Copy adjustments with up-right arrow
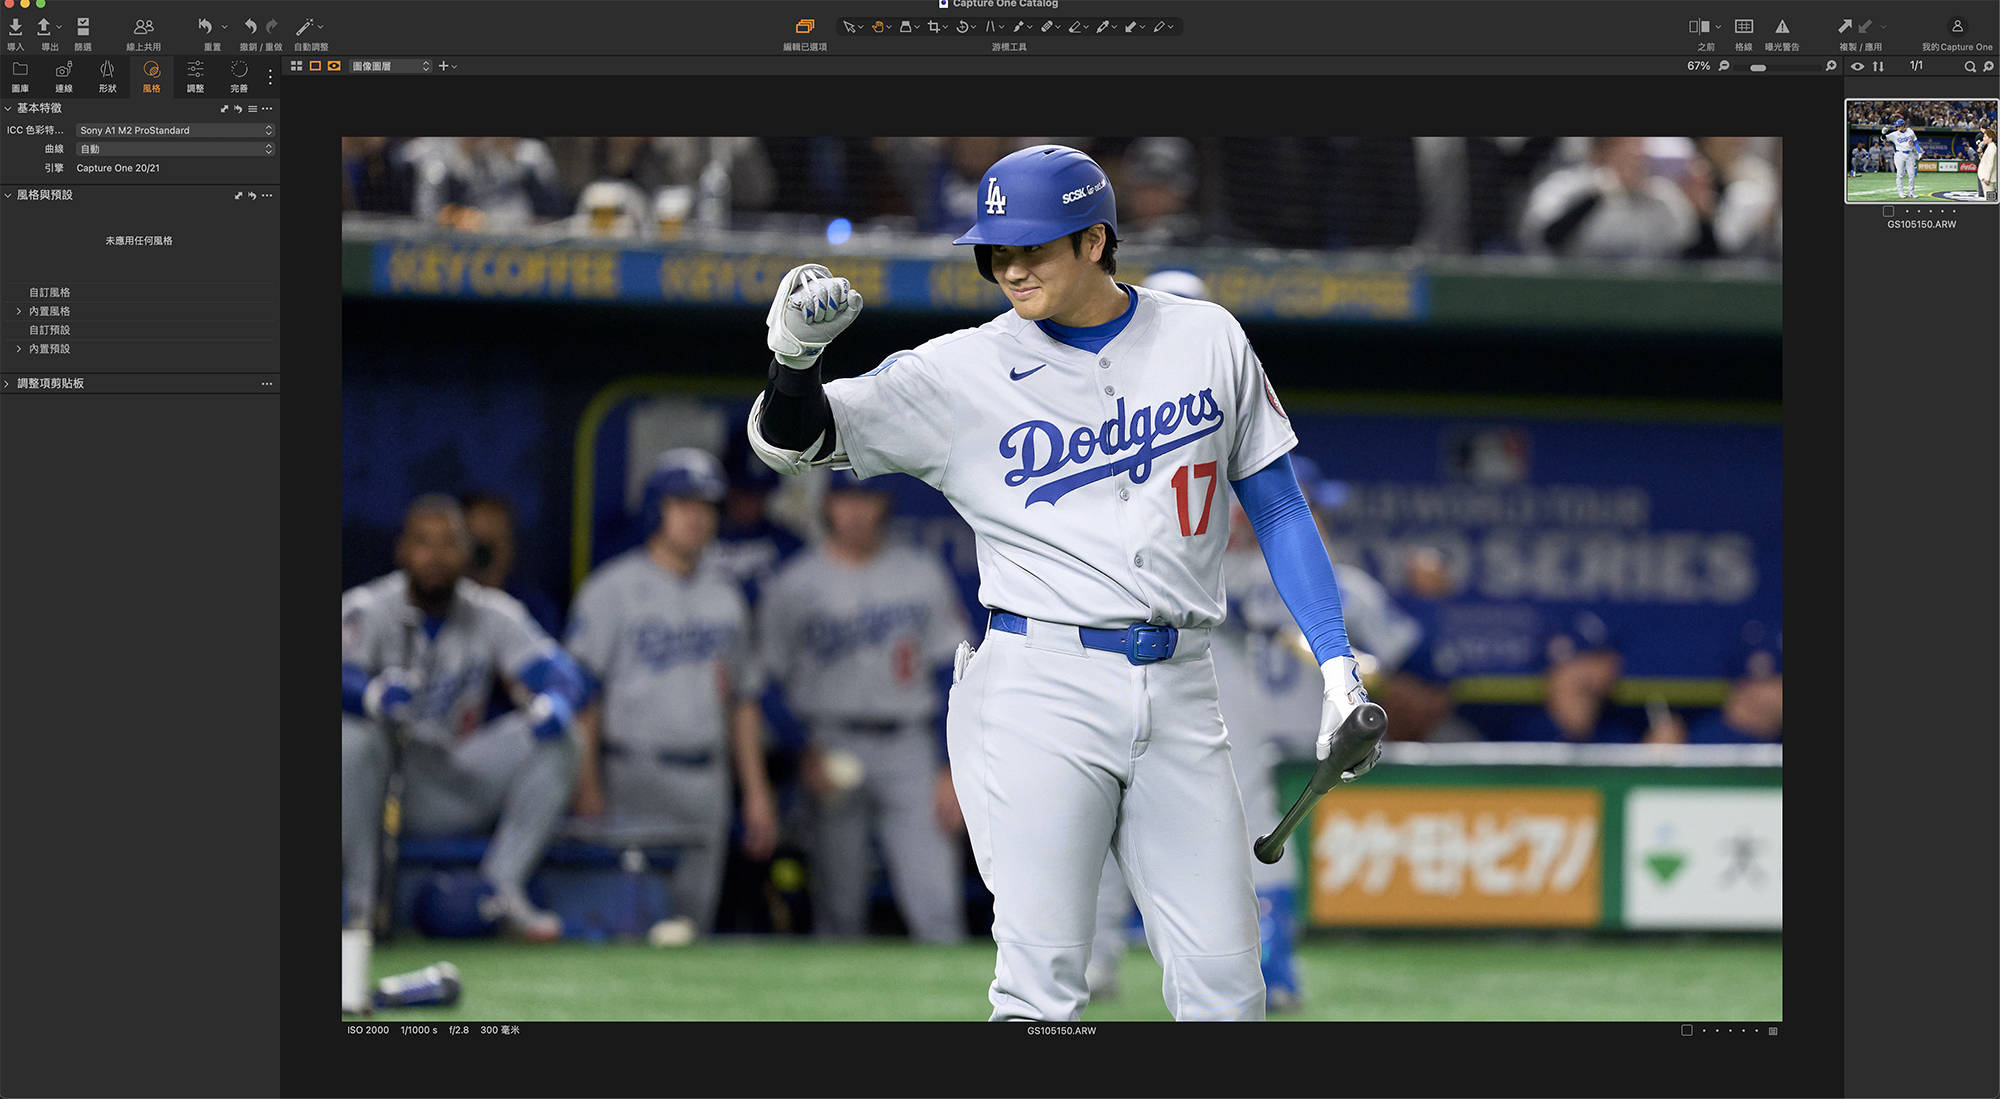The width and height of the screenshot is (2000, 1099). [1845, 27]
